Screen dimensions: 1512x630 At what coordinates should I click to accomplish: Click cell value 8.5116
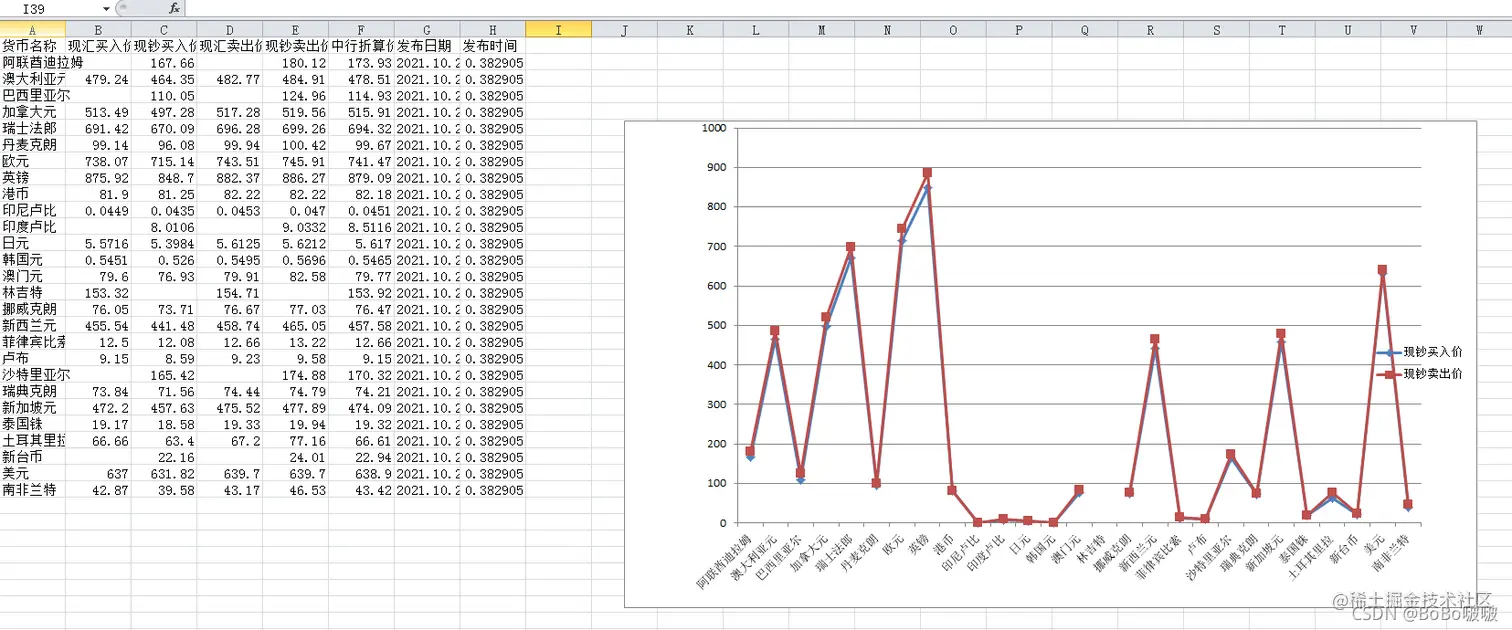(370, 227)
